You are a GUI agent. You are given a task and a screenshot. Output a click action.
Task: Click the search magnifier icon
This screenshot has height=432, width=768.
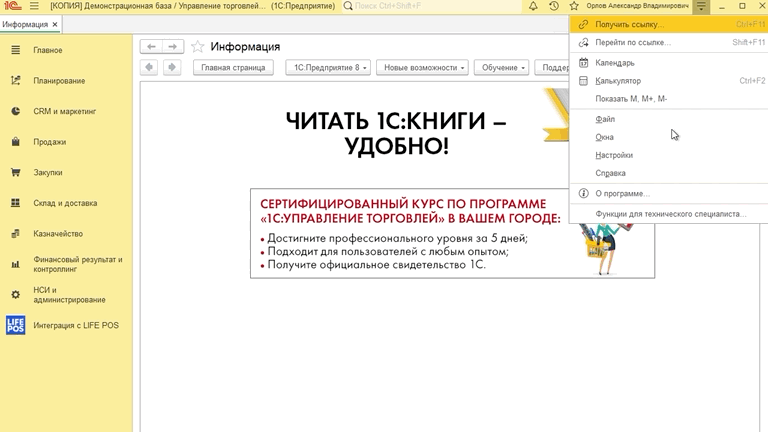[x=348, y=6]
